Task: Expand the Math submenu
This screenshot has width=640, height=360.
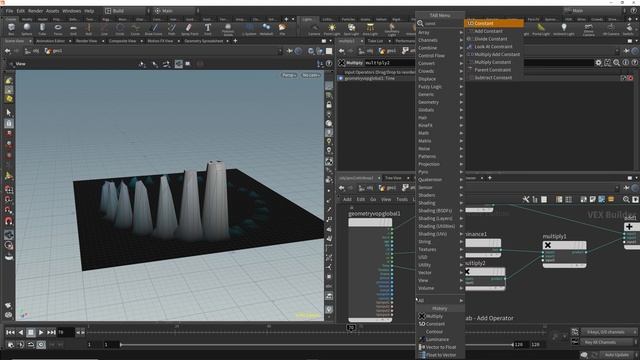Action: click(x=441, y=133)
